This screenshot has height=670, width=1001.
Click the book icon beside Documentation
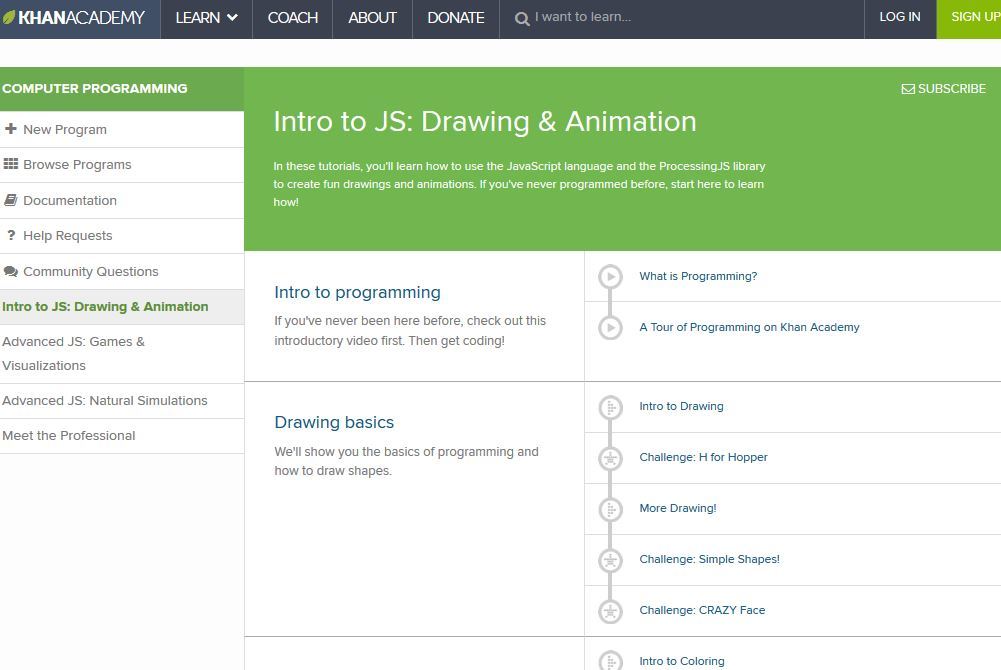coord(11,200)
